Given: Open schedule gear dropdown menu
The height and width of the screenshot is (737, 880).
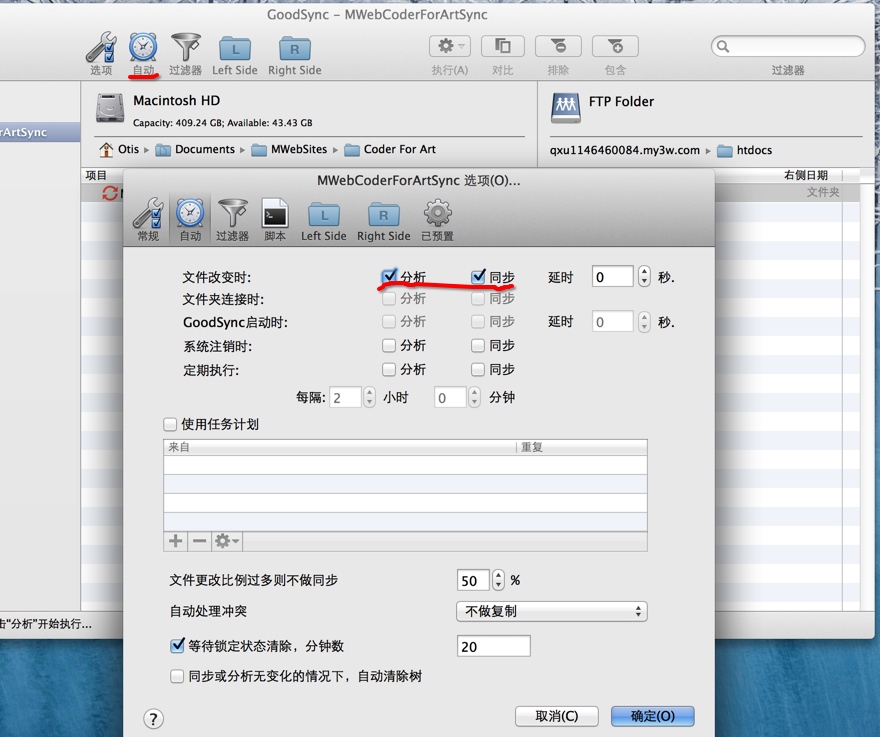Looking at the screenshot, I should click(227, 541).
